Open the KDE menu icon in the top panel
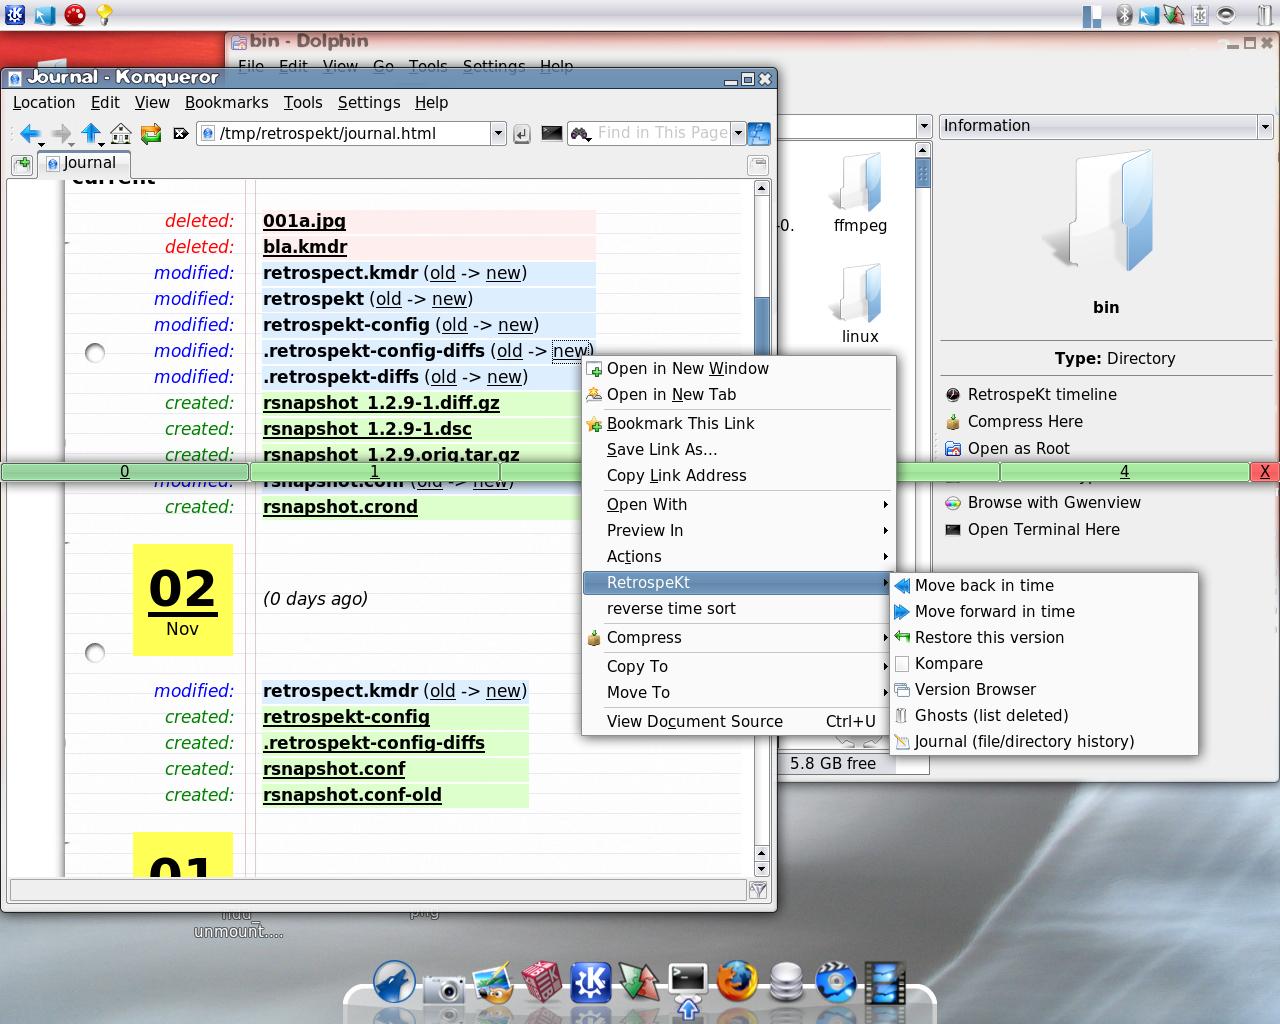Viewport: 1280px width, 1024px height. pyautogui.click(x=15, y=14)
